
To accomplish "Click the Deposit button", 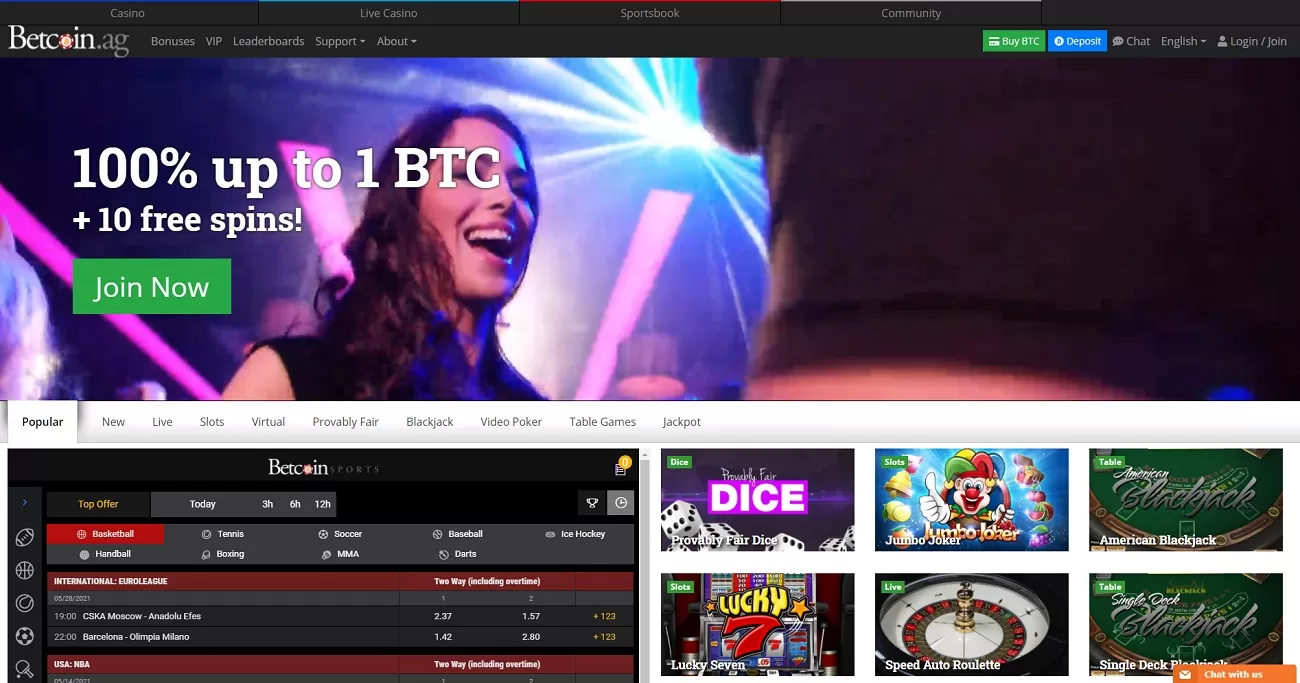I will (x=1077, y=41).
